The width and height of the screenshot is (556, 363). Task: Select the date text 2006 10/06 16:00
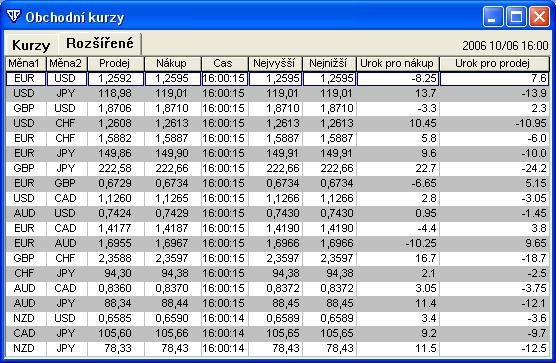(505, 46)
